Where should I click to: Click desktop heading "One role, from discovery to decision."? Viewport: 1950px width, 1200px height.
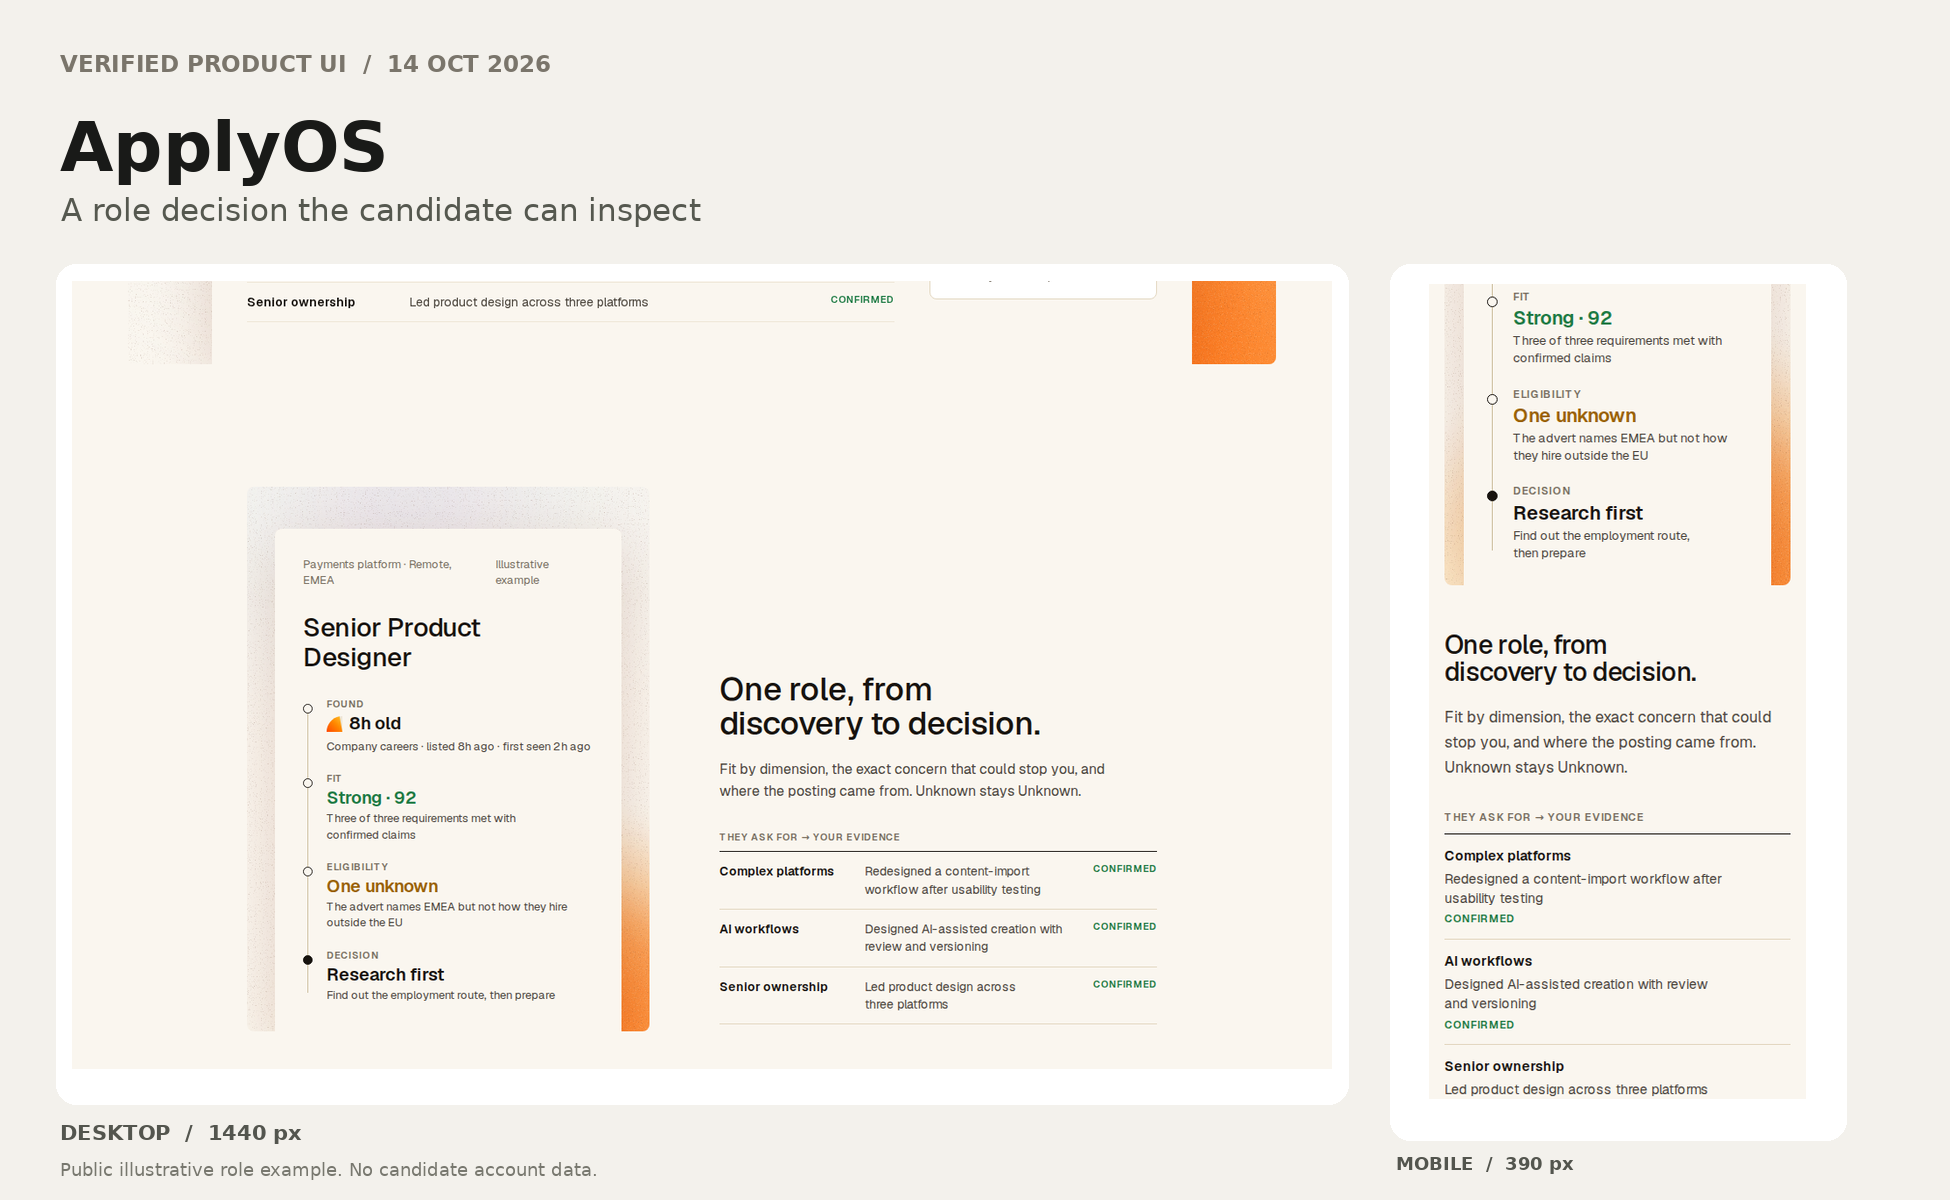click(880, 706)
